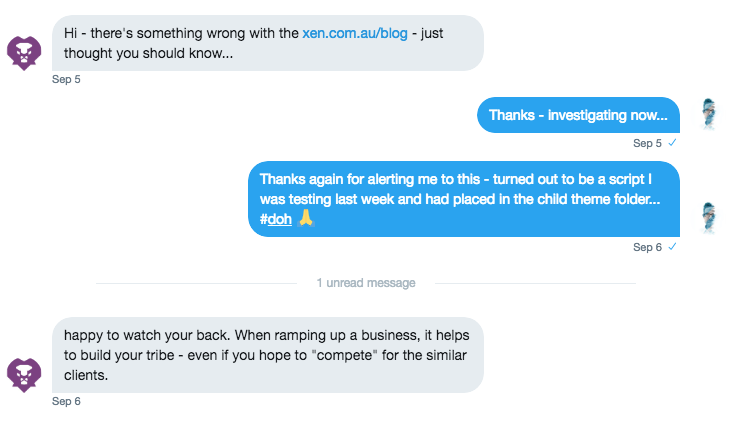Click the 'Sep 6' timestamp under the sent reply

(647, 247)
